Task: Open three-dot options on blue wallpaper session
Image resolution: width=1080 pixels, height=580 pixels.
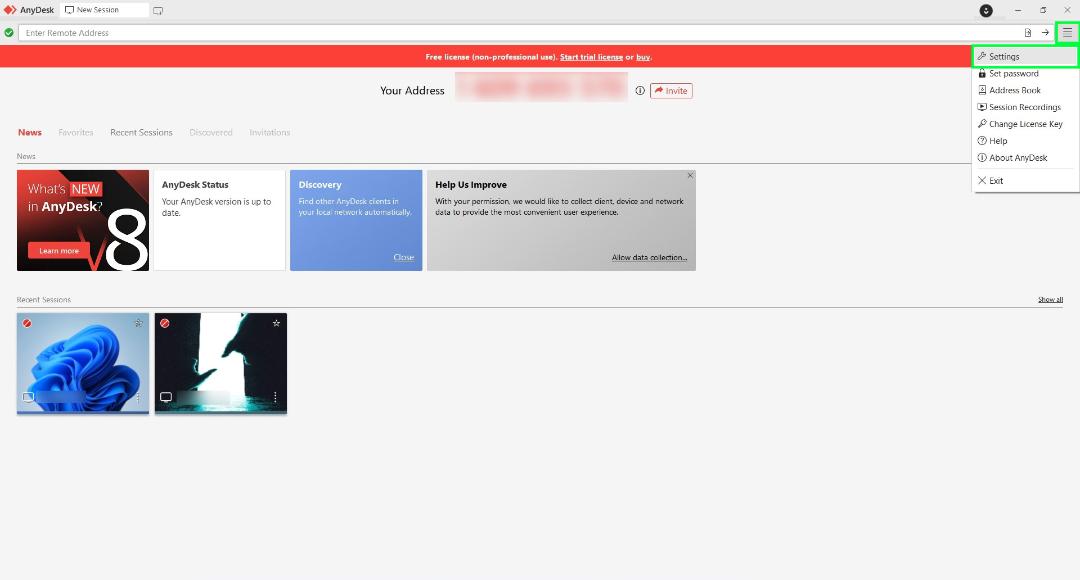Action: click(x=138, y=397)
